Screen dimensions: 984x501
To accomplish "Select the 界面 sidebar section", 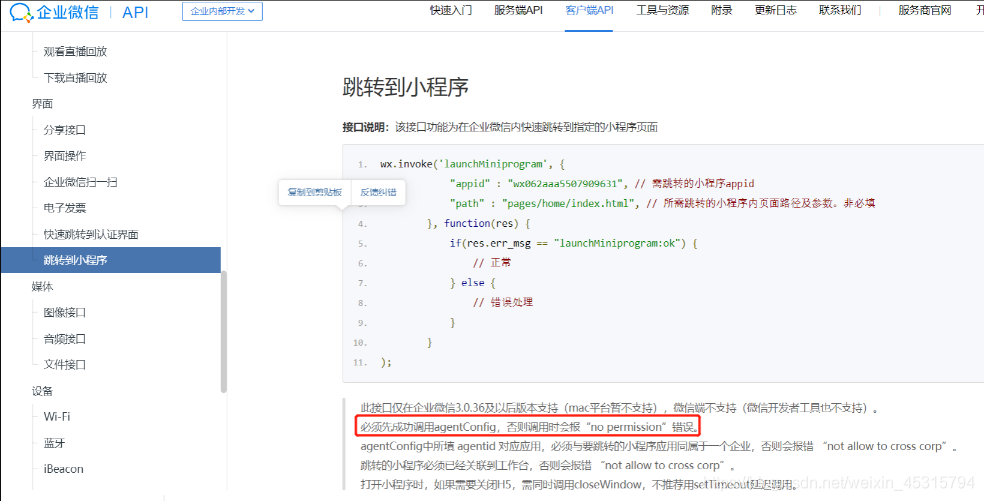I will click(x=42, y=104).
